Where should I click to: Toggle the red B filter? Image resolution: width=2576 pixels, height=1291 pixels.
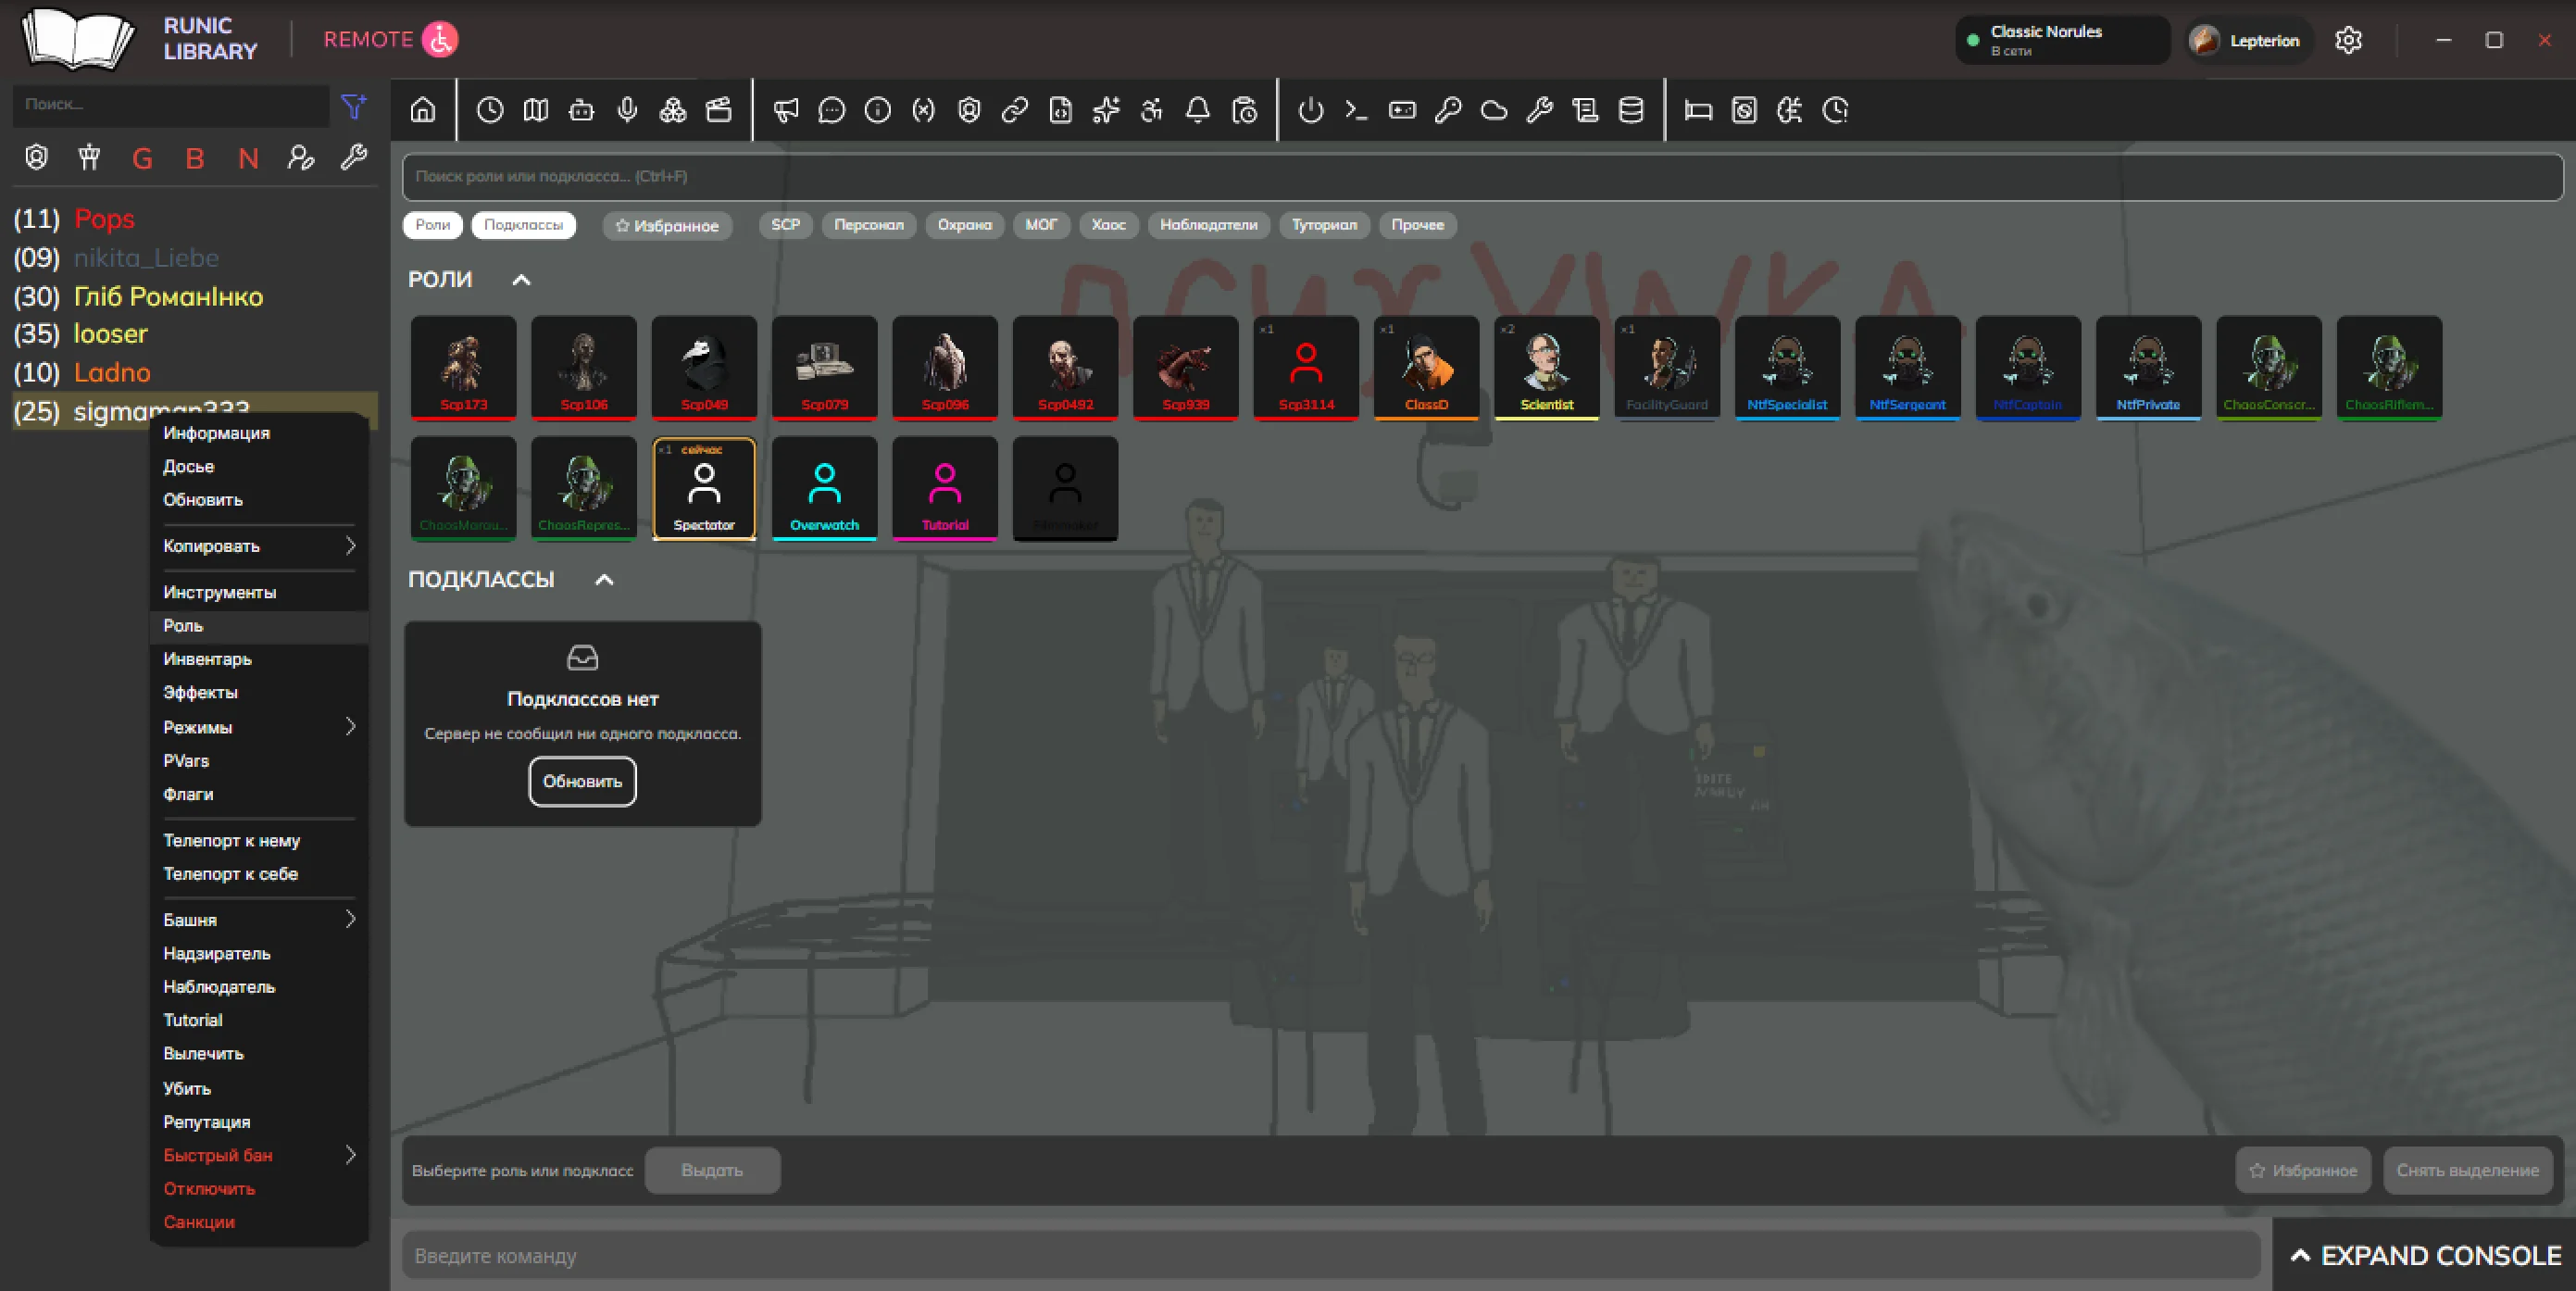coord(195,158)
